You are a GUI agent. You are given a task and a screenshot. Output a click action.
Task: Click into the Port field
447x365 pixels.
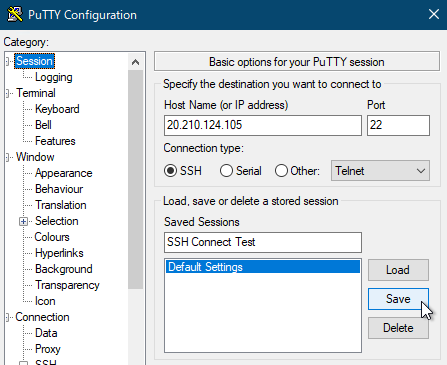coord(398,125)
